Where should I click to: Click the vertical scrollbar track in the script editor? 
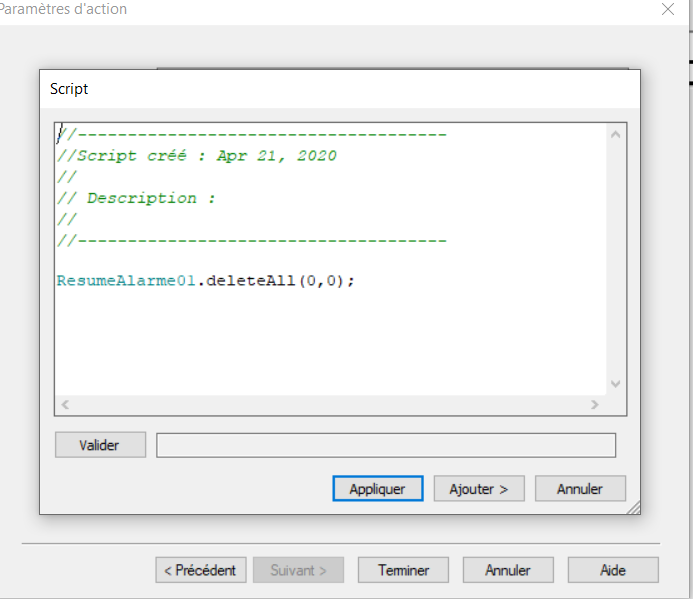click(x=615, y=260)
